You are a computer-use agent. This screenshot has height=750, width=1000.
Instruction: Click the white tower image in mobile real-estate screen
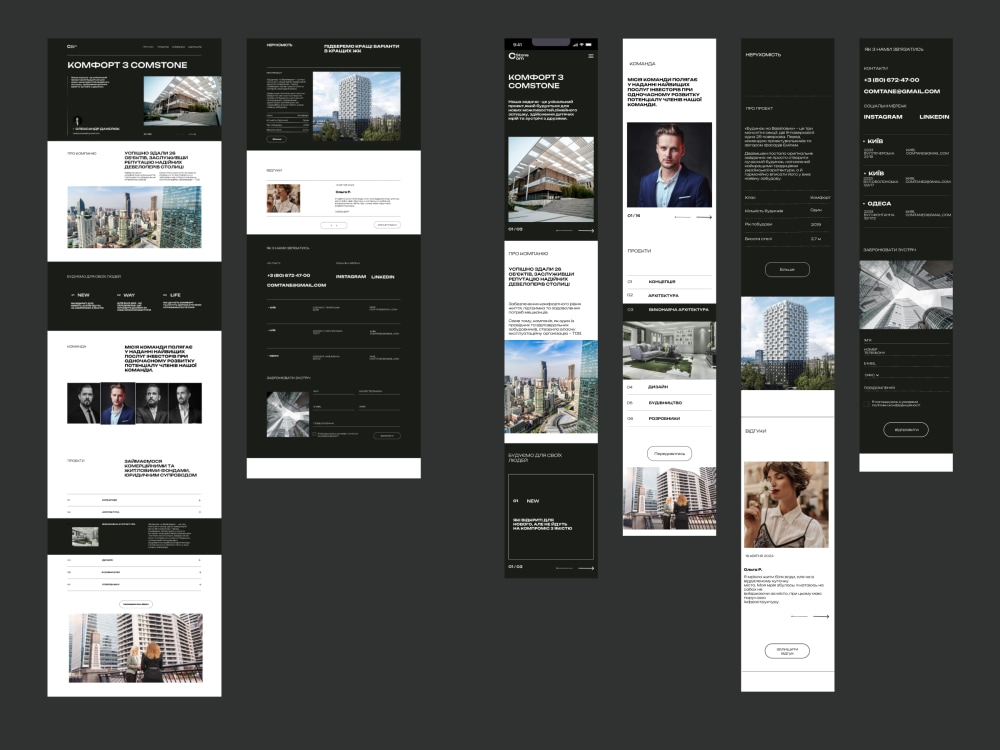[788, 343]
